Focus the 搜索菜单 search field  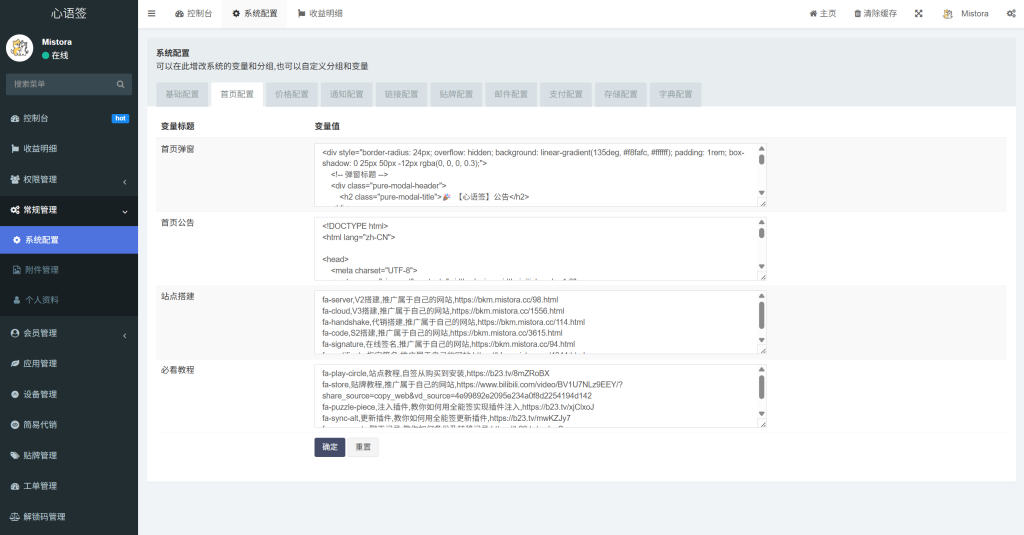[x=69, y=84]
